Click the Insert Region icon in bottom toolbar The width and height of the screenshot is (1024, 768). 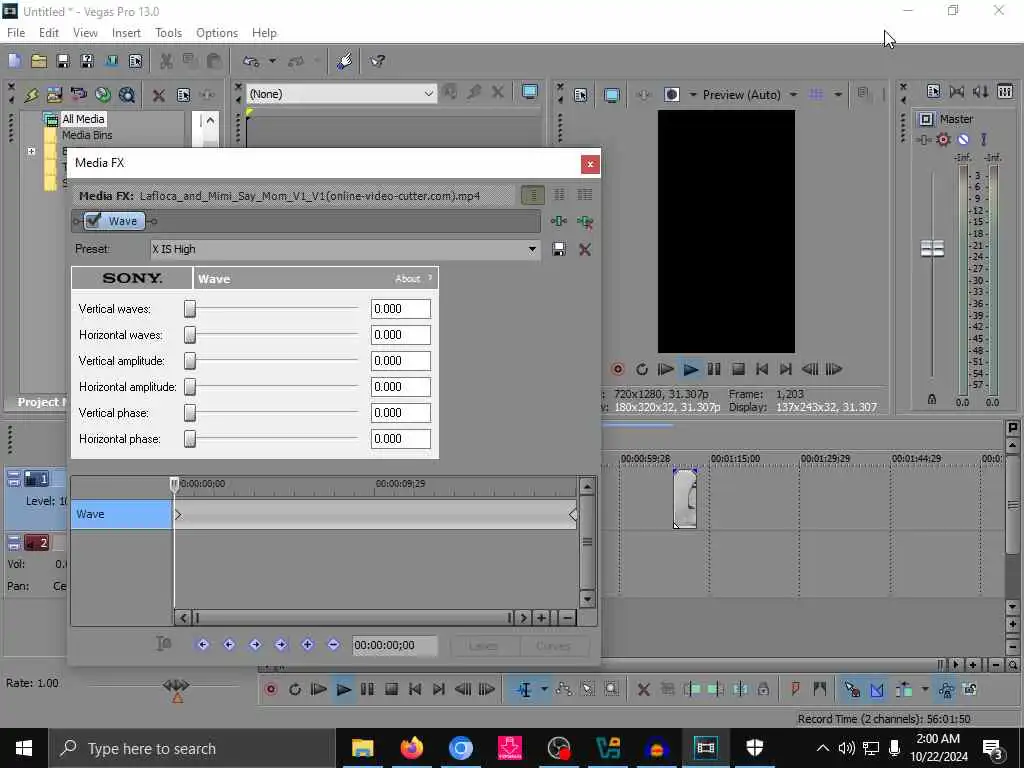820,689
